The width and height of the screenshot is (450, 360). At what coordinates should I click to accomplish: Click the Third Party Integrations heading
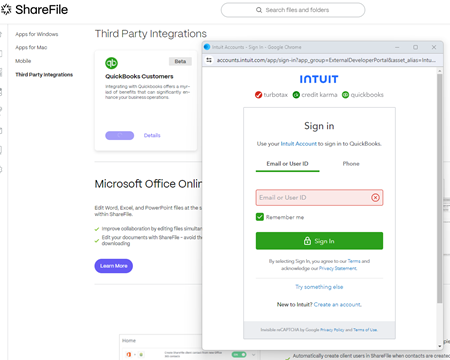tap(151, 34)
